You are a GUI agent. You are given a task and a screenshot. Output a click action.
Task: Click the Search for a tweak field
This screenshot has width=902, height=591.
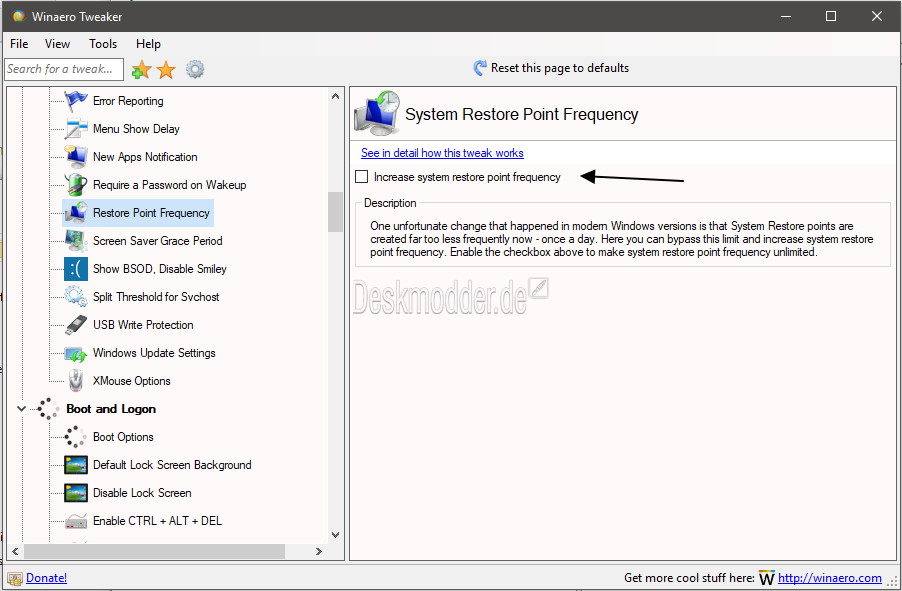[x=64, y=69]
